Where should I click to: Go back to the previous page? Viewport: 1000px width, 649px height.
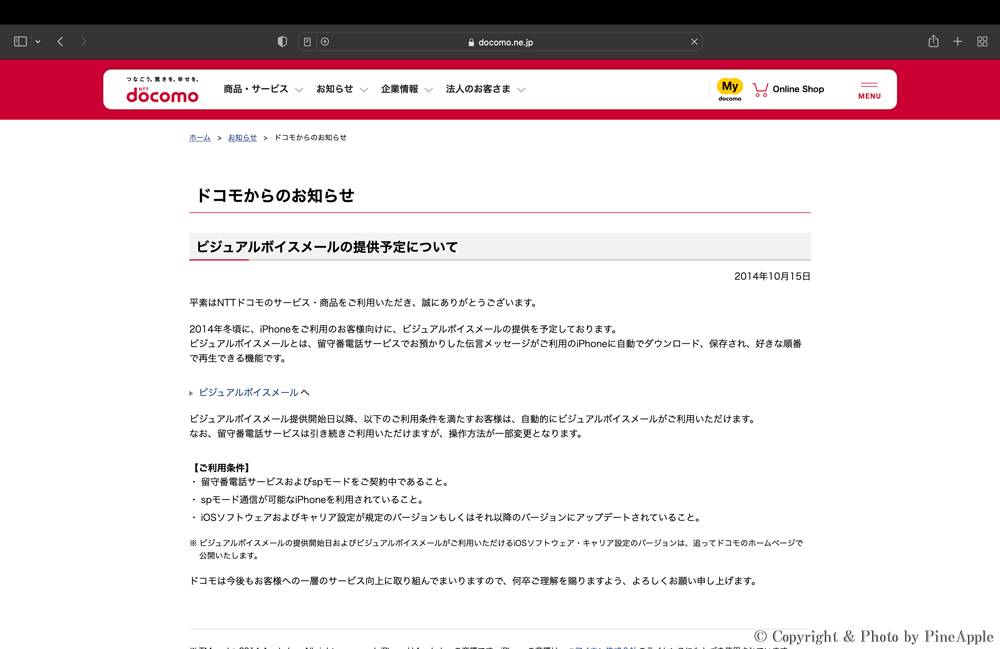pos(61,42)
